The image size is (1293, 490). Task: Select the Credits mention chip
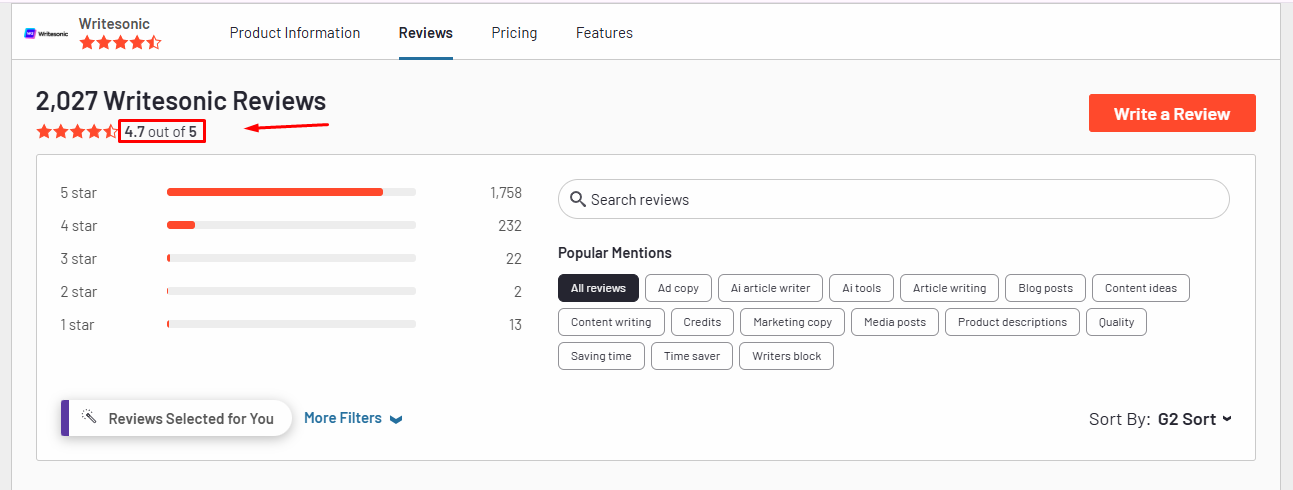(702, 322)
